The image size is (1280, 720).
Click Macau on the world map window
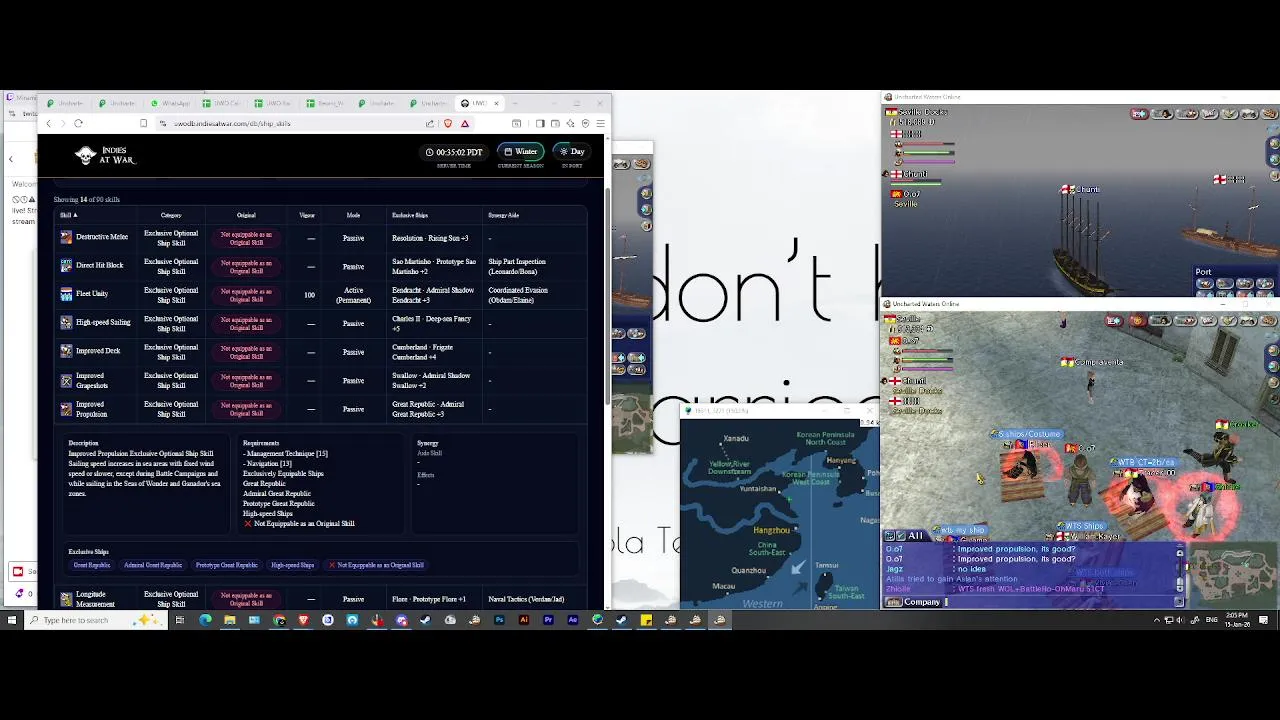724,586
